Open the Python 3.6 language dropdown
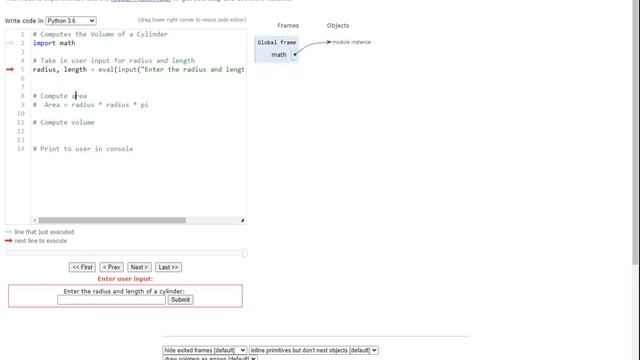640x360 pixels. click(71, 21)
